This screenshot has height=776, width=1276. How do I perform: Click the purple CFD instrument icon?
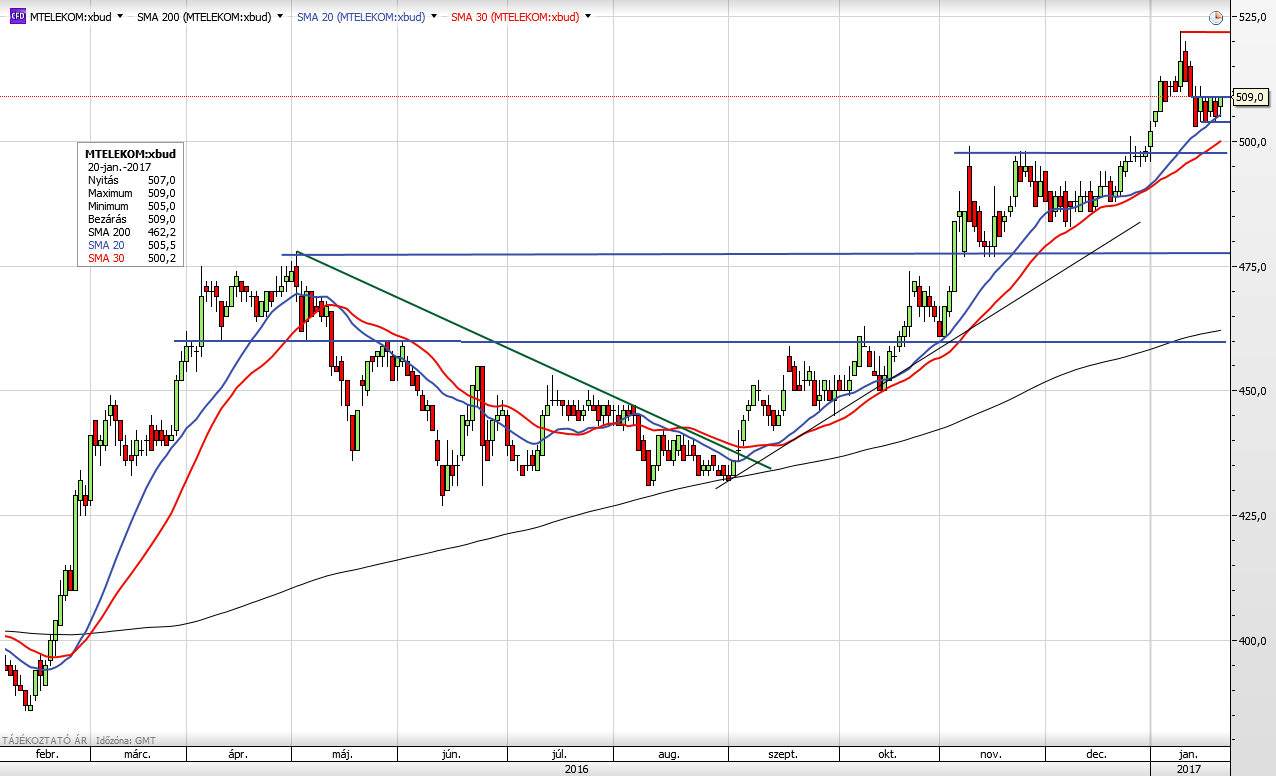[x=17, y=17]
